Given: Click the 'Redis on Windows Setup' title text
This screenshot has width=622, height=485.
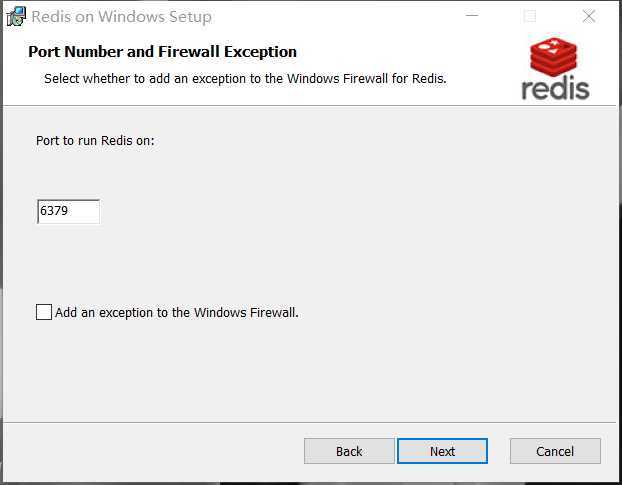Looking at the screenshot, I should click(x=121, y=17).
